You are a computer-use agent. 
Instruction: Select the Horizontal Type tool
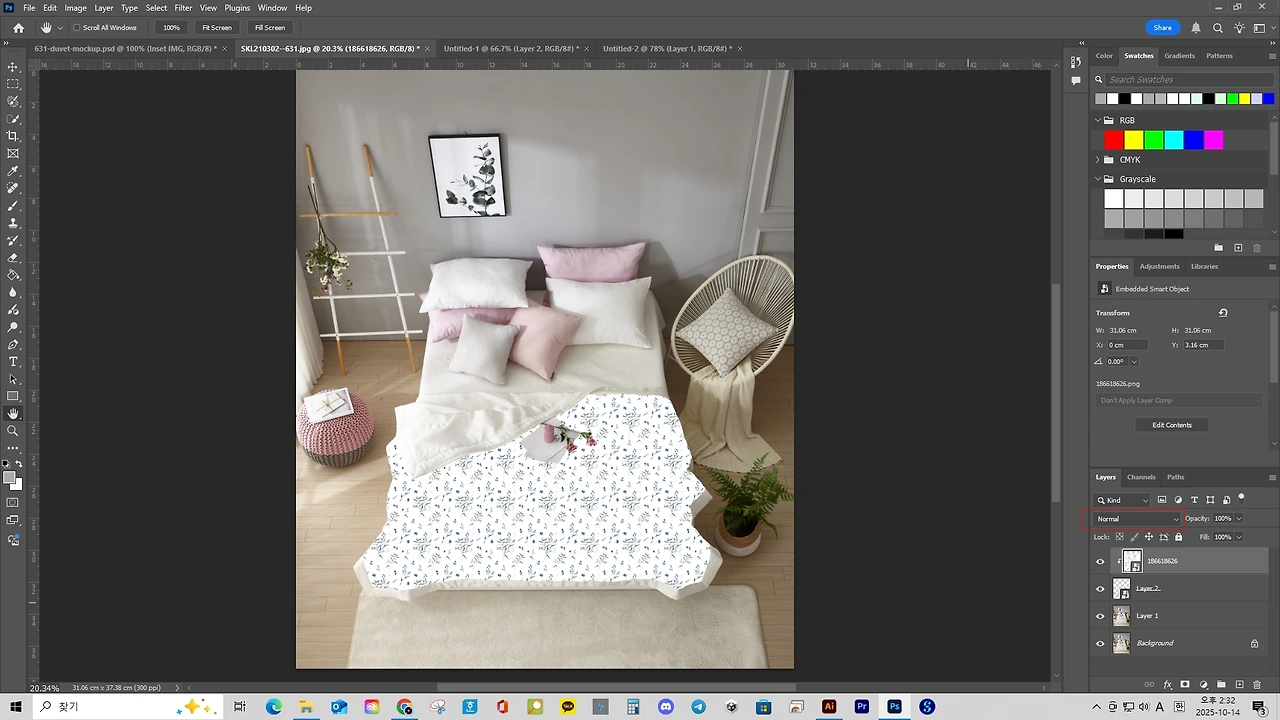point(13,362)
